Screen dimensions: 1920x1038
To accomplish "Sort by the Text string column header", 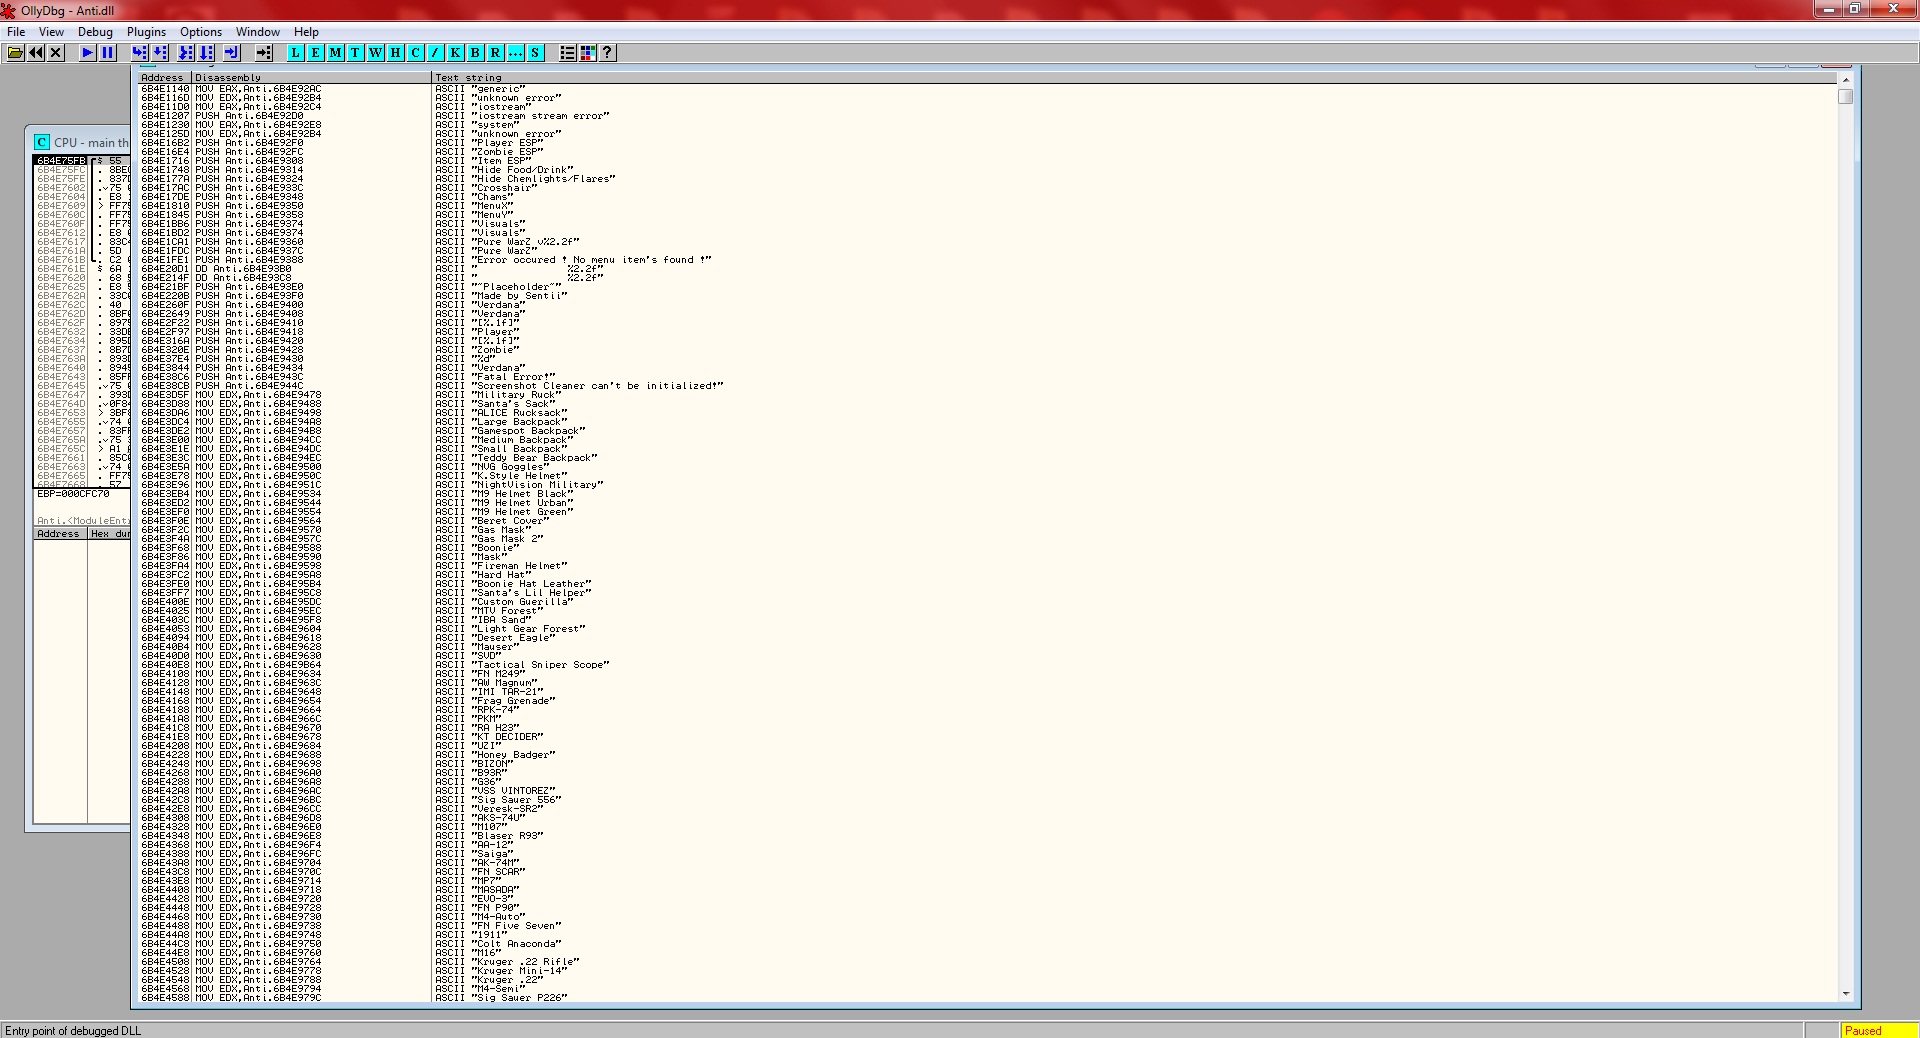I will click(1134, 77).
